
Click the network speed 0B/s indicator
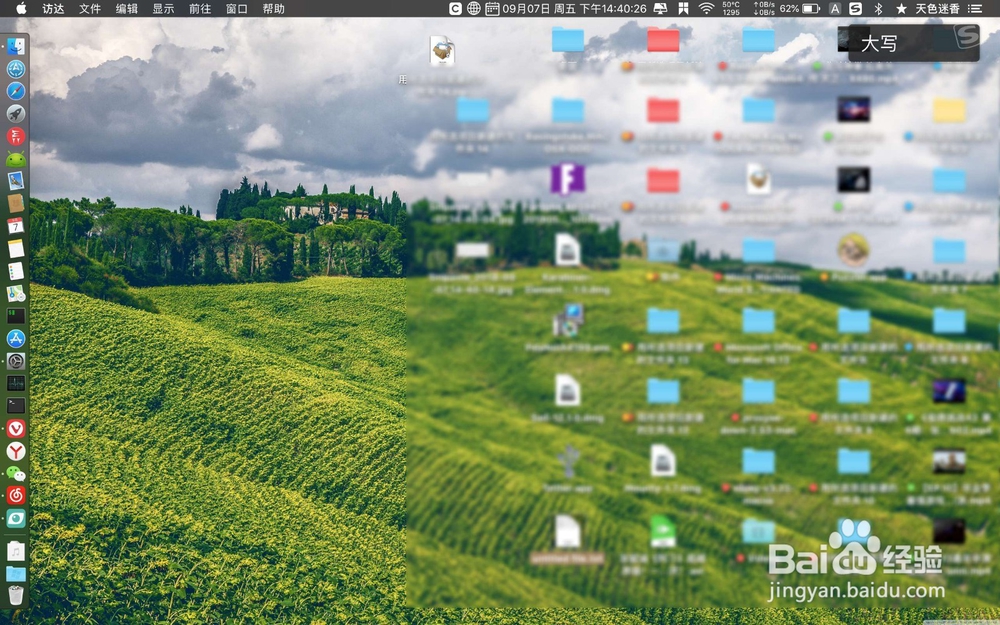pyautogui.click(x=764, y=8)
